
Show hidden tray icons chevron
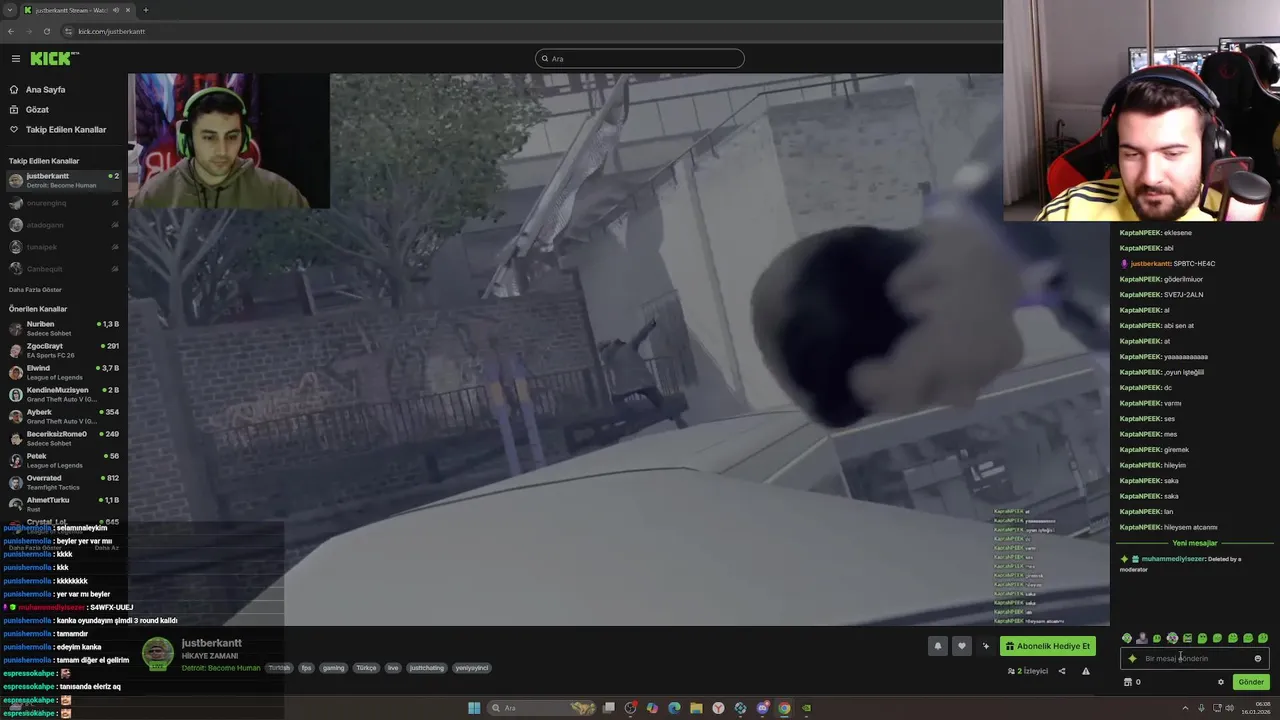(x=1187, y=708)
